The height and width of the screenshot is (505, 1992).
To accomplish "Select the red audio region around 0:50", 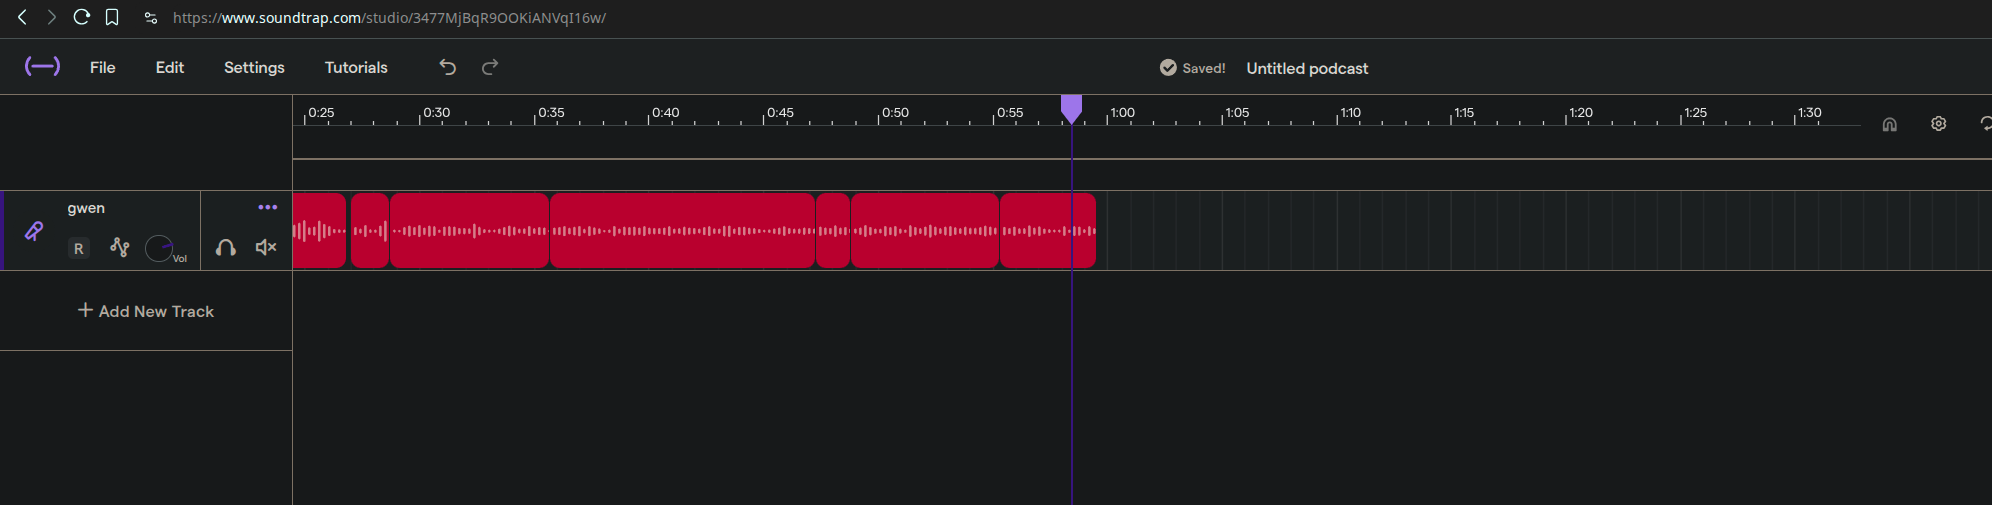I will click(925, 231).
